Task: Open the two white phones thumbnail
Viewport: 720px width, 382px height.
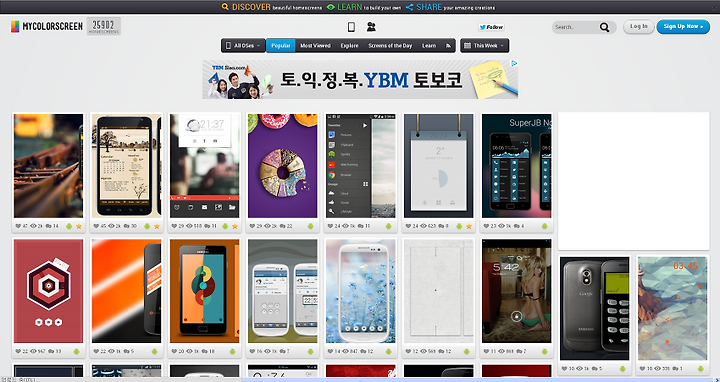Action: [283, 291]
